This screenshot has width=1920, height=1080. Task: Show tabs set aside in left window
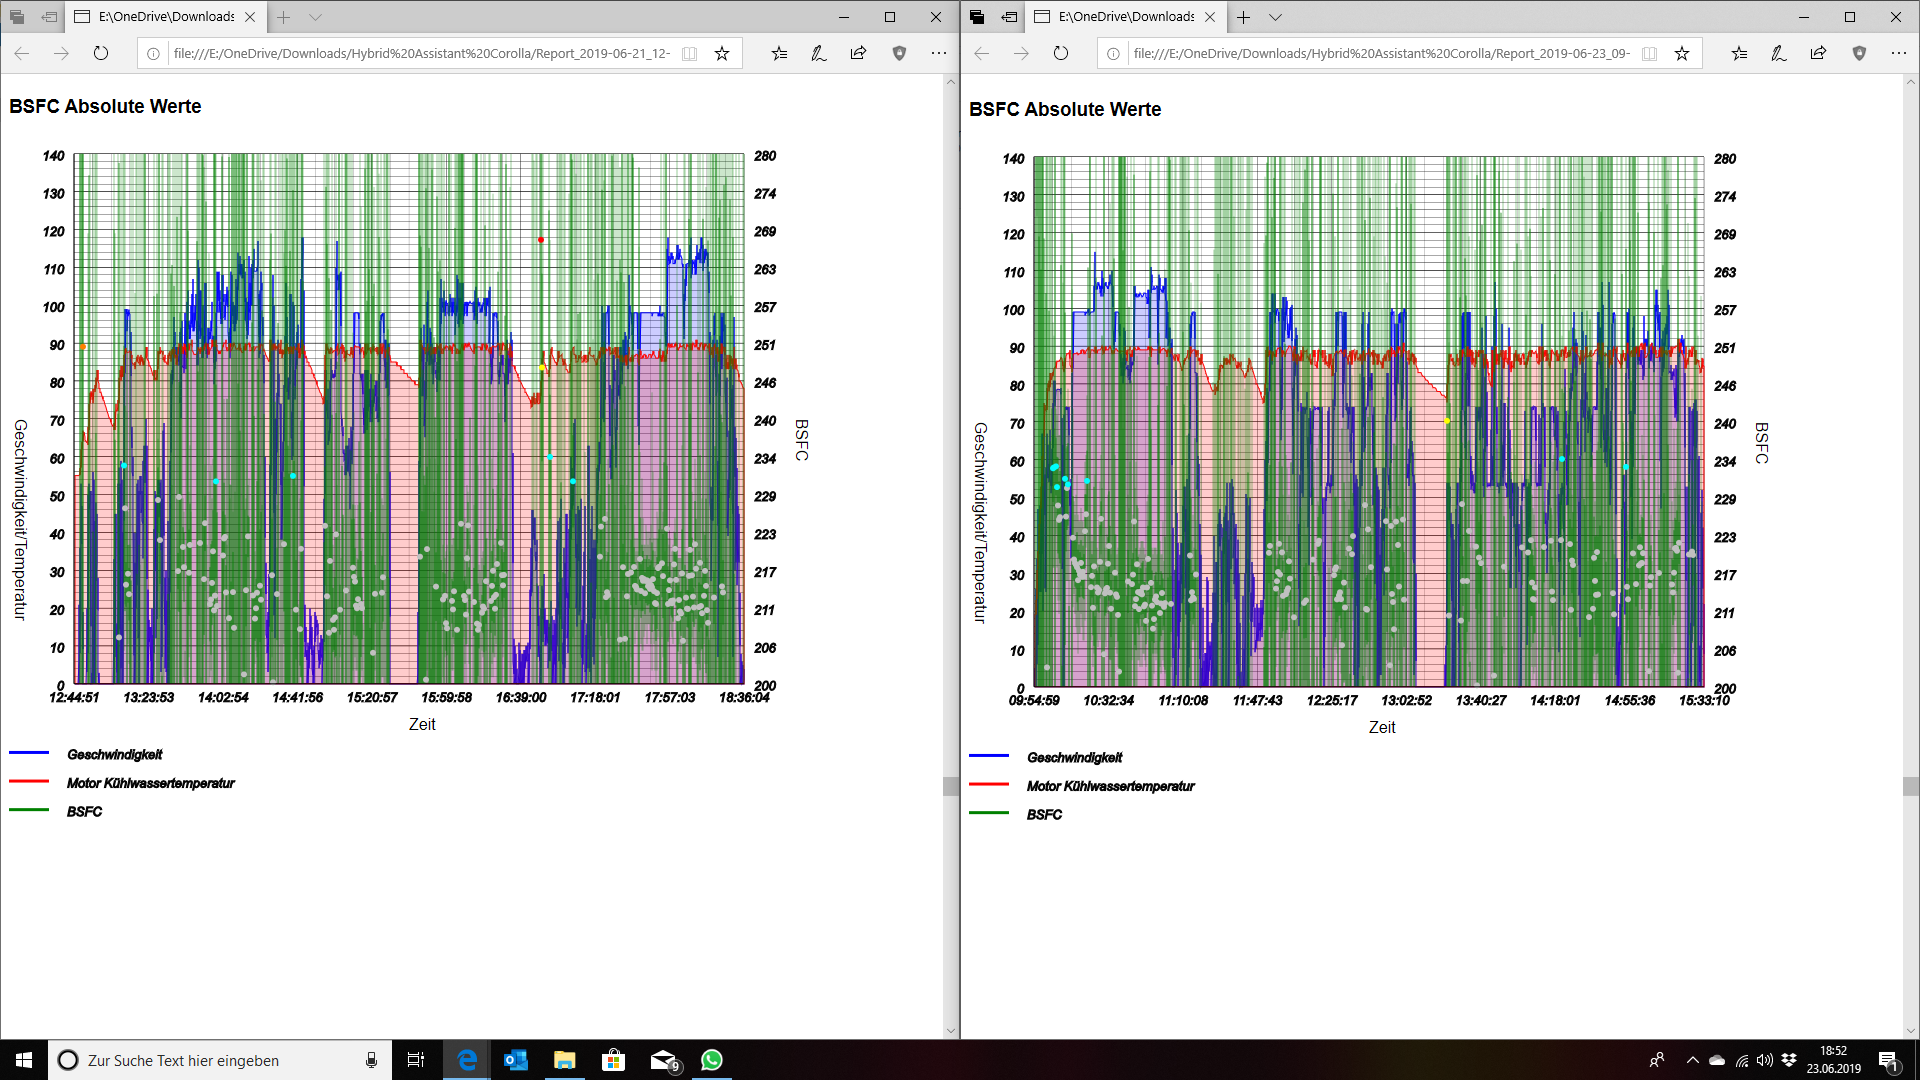17,17
